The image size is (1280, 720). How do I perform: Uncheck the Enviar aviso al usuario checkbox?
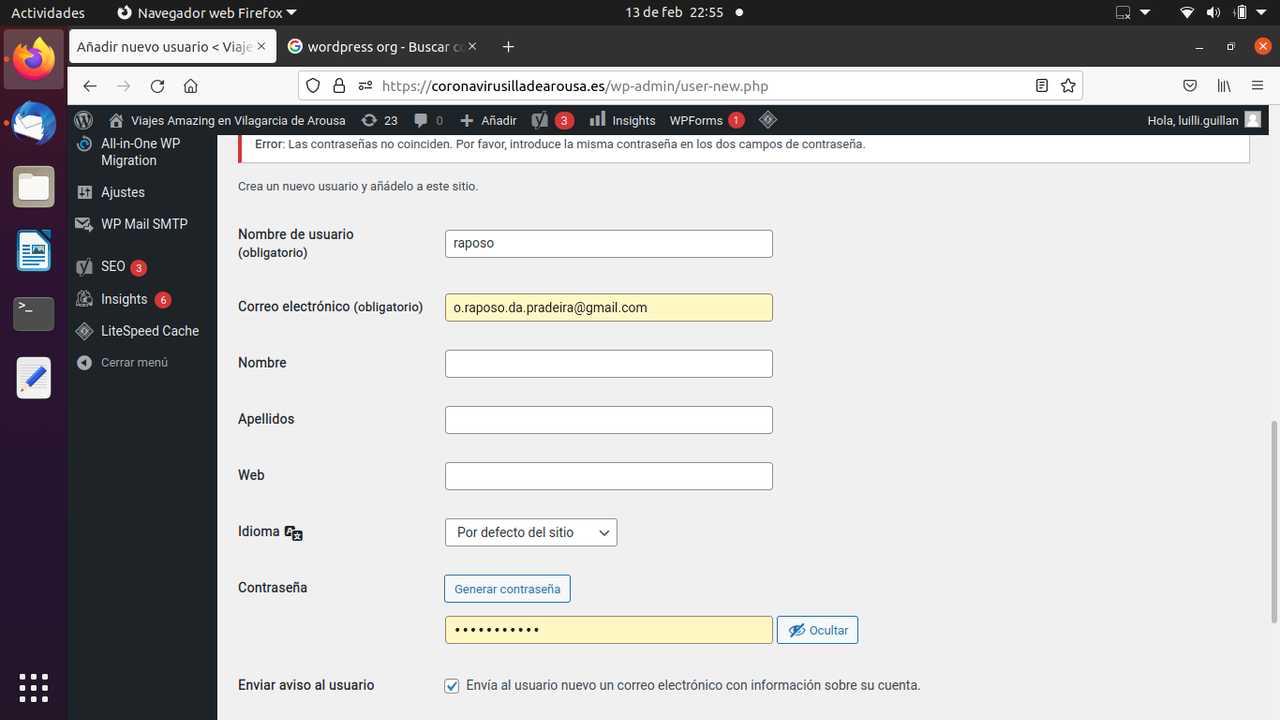(452, 686)
